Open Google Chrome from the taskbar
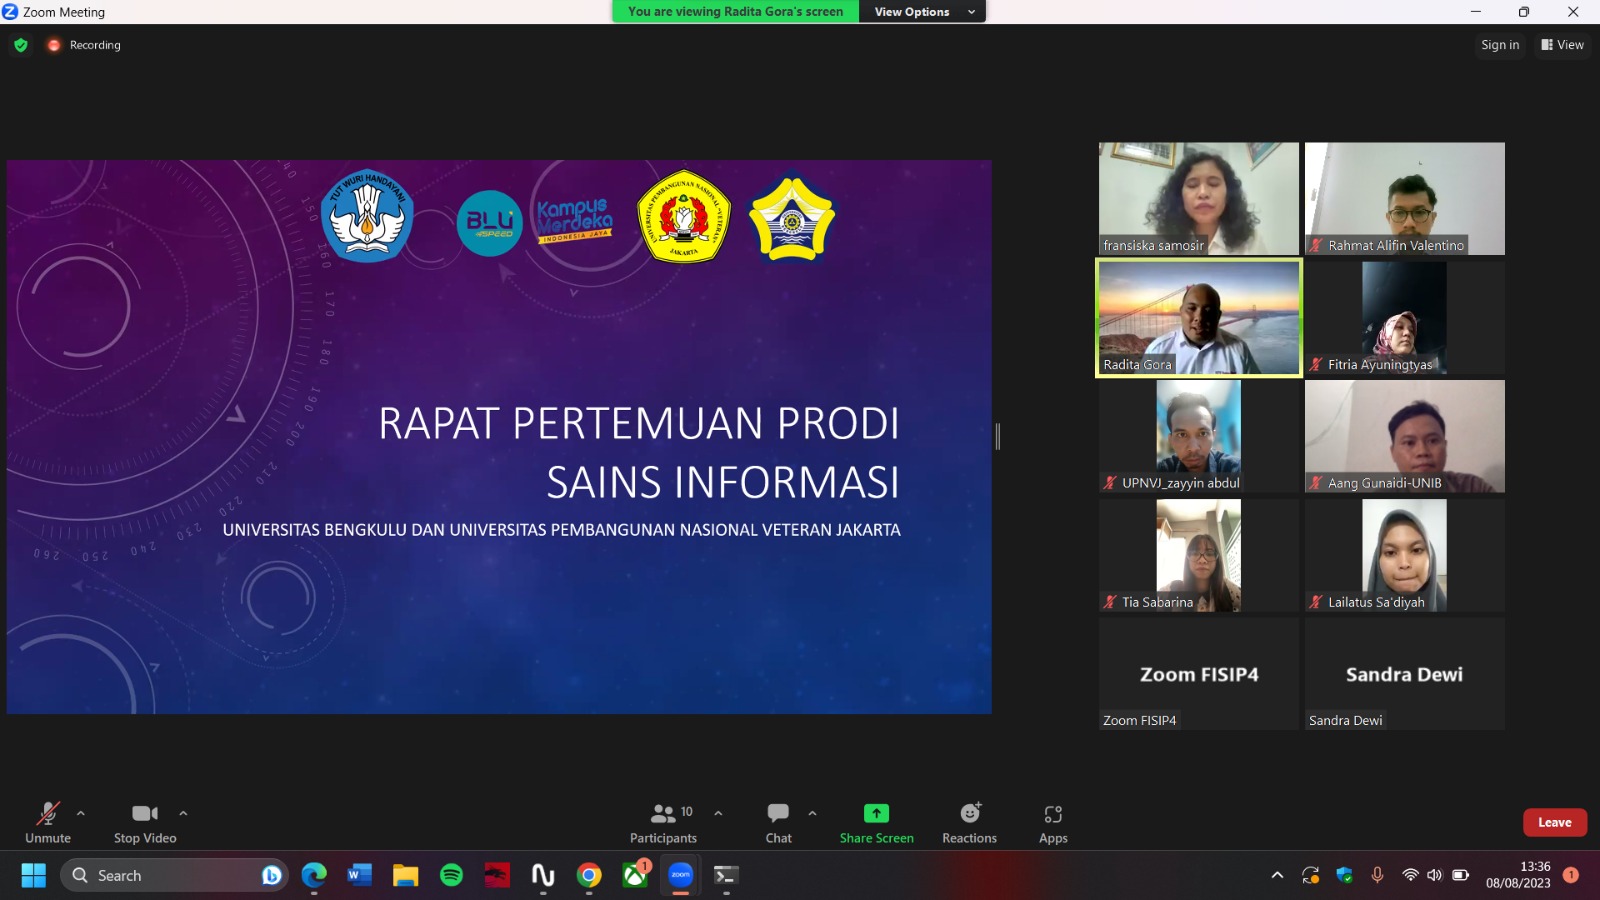The height and width of the screenshot is (900, 1600). [x=589, y=876]
